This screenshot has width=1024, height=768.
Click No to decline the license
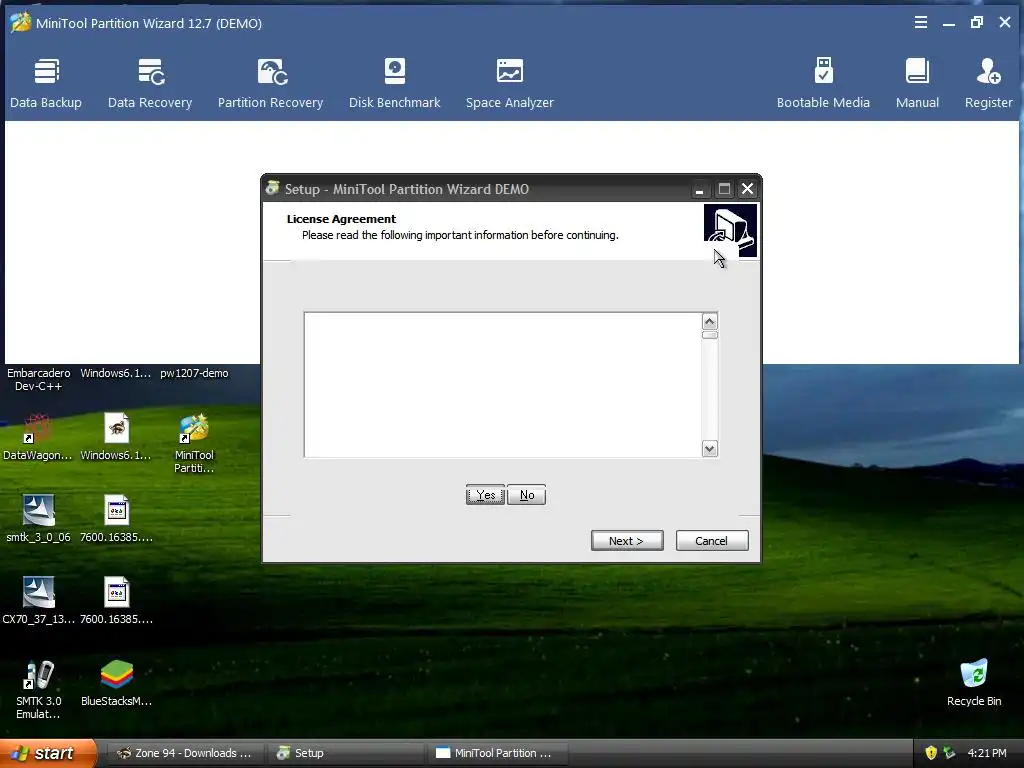point(526,495)
